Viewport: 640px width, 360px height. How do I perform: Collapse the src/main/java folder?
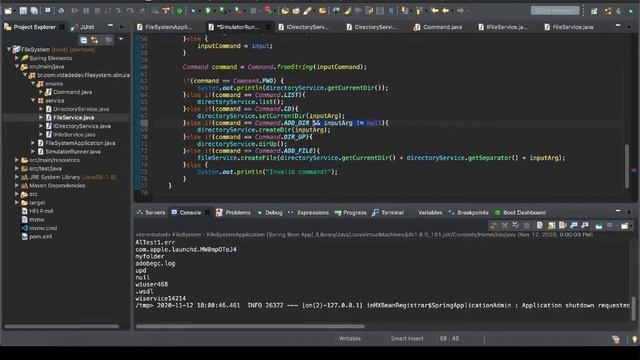point(17,67)
